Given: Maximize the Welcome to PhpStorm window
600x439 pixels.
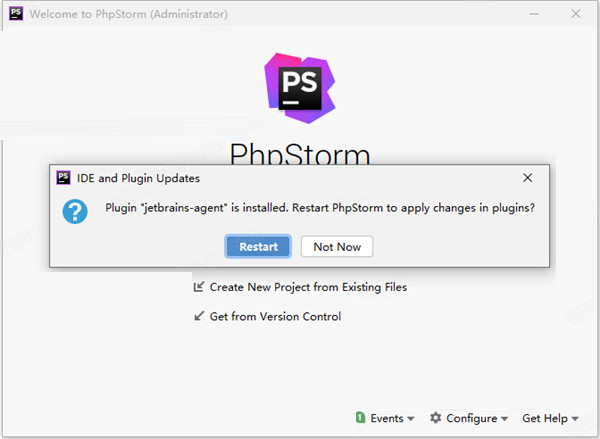Looking at the screenshot, I should pyautogui.click(x=536, y=14).
